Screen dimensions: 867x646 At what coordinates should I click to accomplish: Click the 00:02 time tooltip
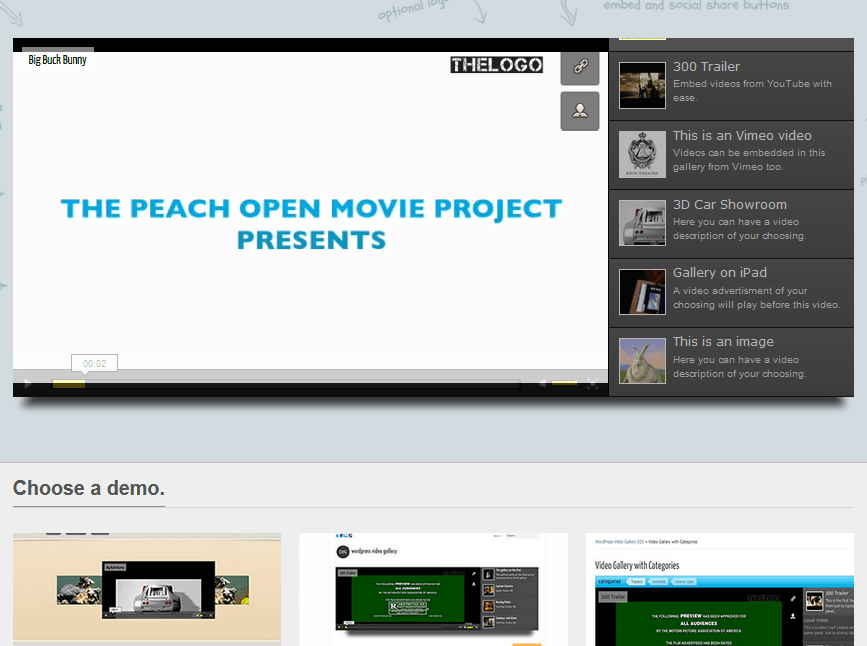click(95, 363)
